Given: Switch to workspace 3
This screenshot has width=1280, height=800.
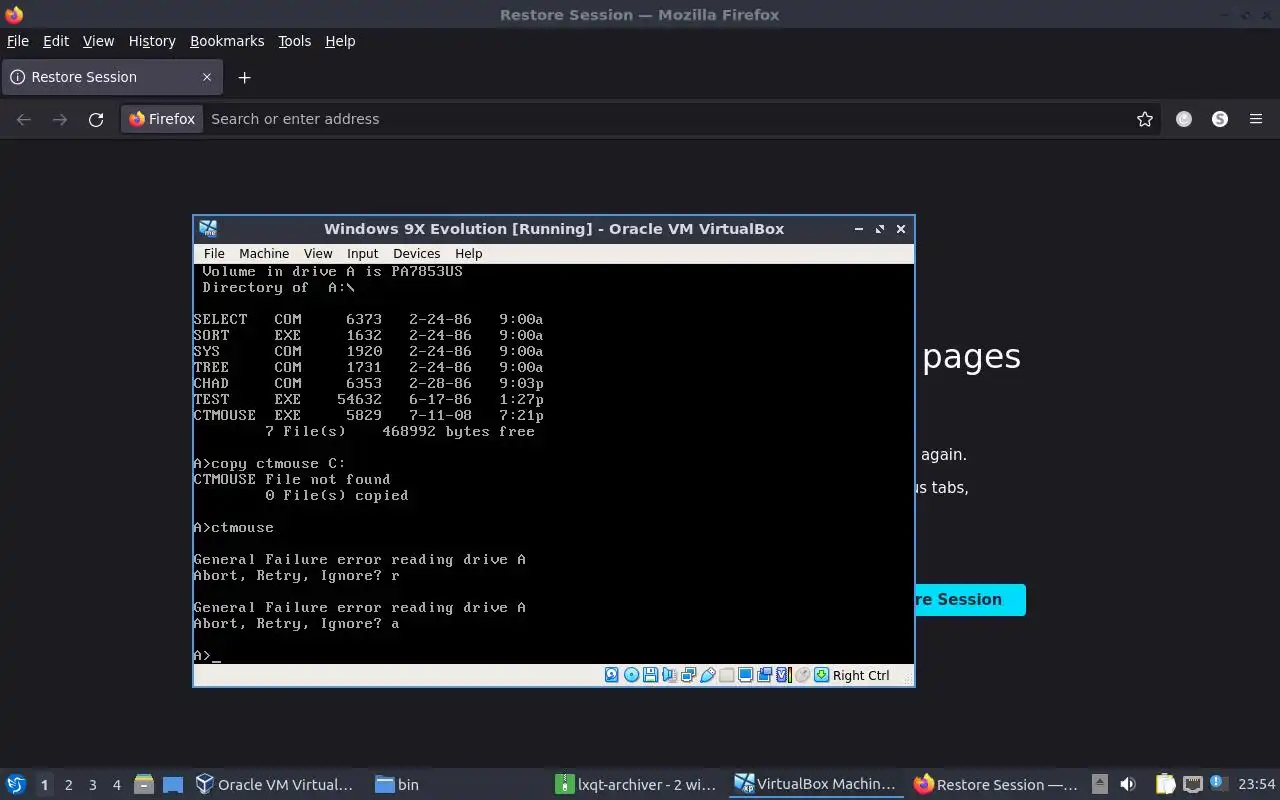Looking at the screenshot, I should pyautogui.click(x=92, y=785).
